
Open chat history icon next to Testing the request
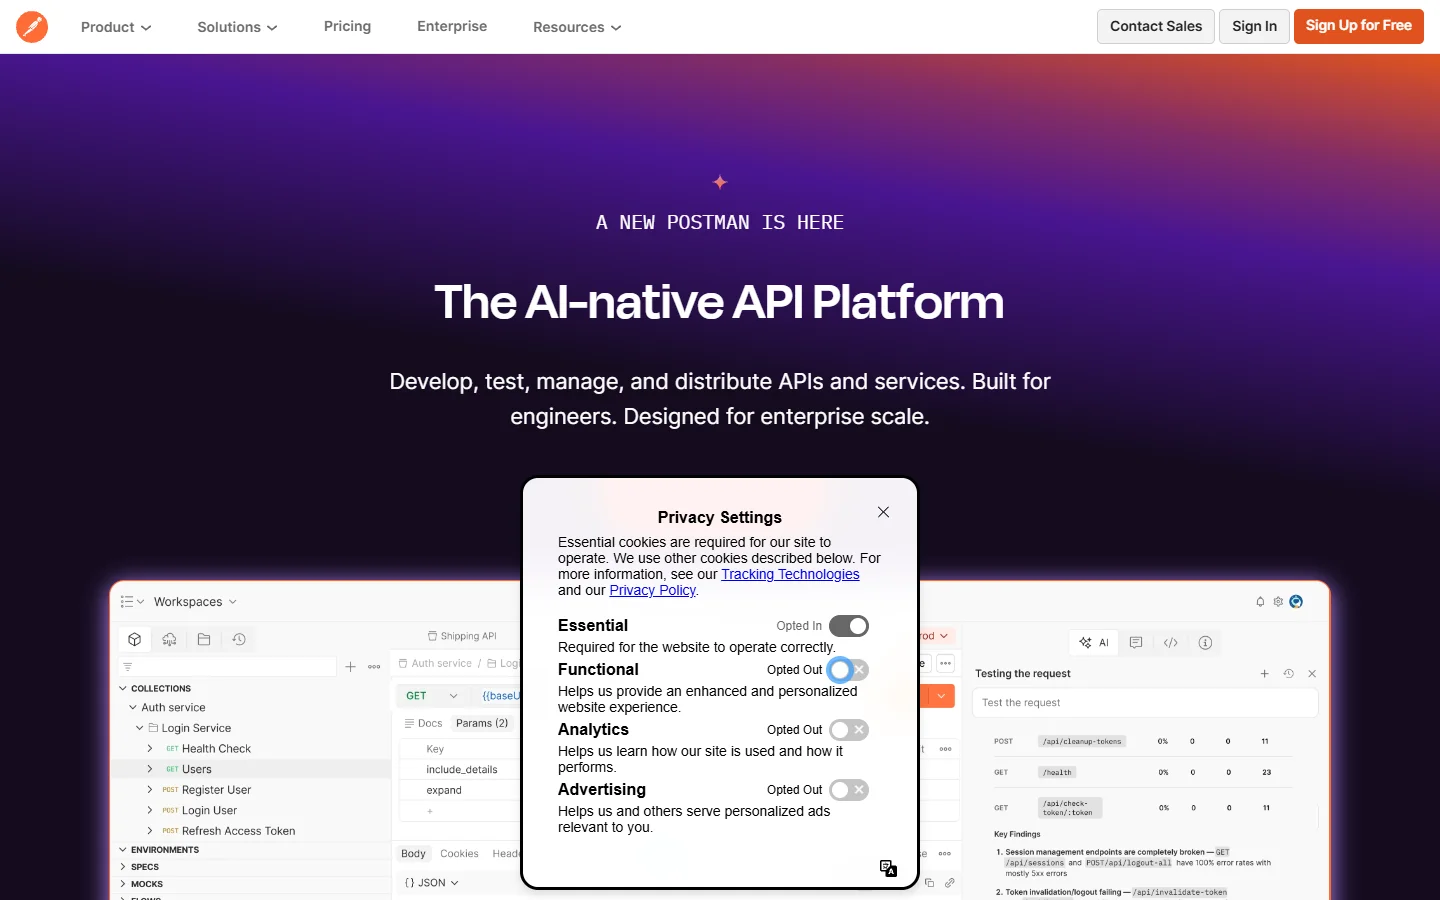coord(1288,674)
